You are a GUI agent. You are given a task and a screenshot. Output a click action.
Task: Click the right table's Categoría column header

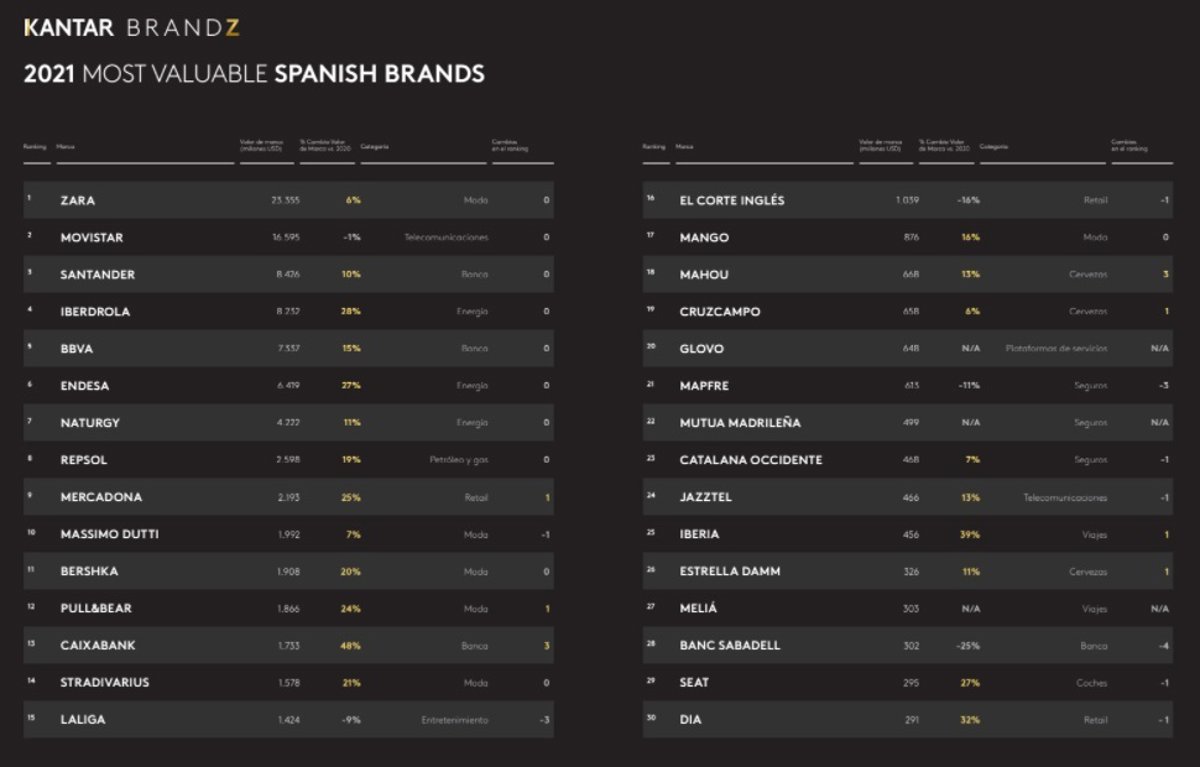point(994,147)
